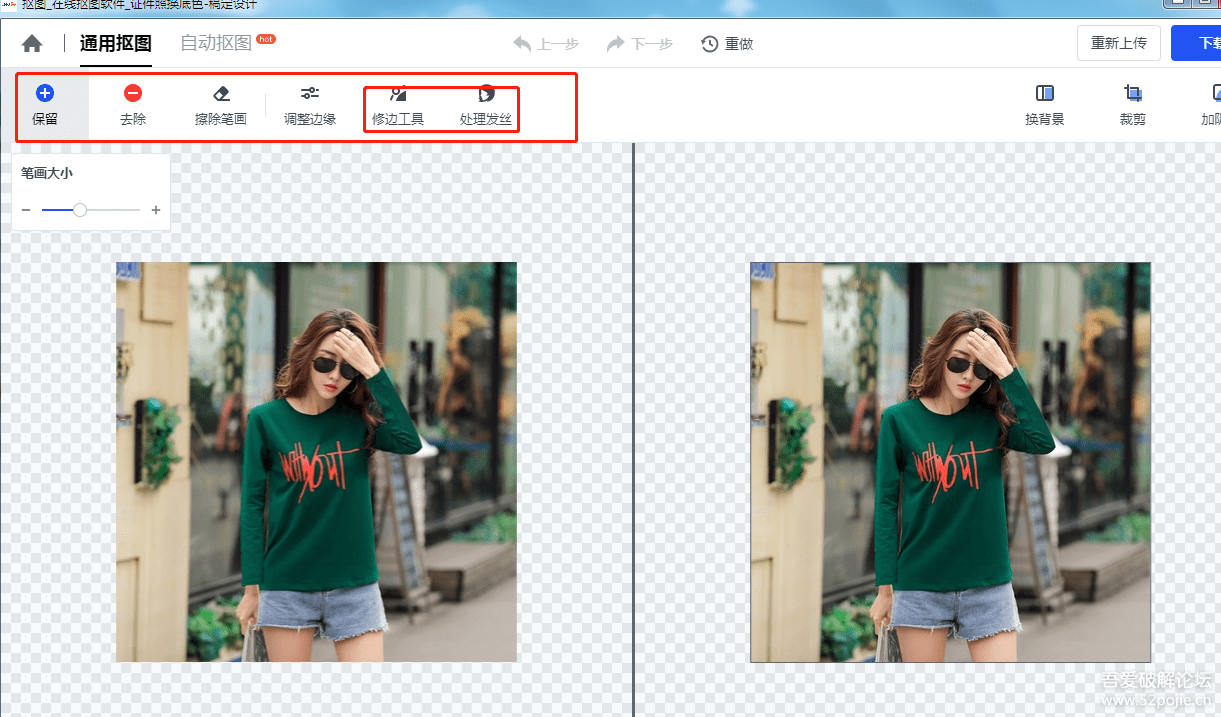Screen dimensions: 1221x717
Task: Click the home icon
Action: pos(32,44)
